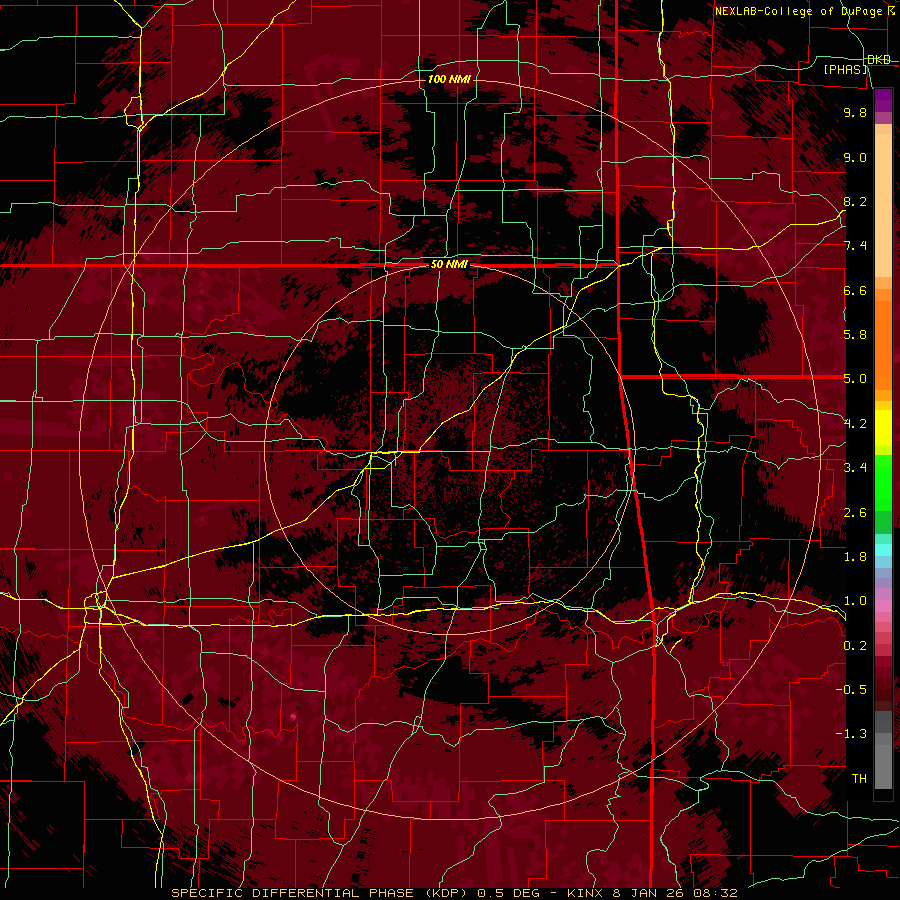The image size is (900, 900).
Task: Click the TH label on the color scale
Action: tap(859, 779)
